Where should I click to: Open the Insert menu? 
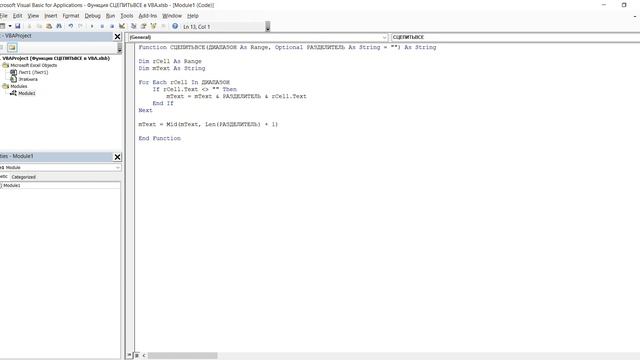point(51,16)
